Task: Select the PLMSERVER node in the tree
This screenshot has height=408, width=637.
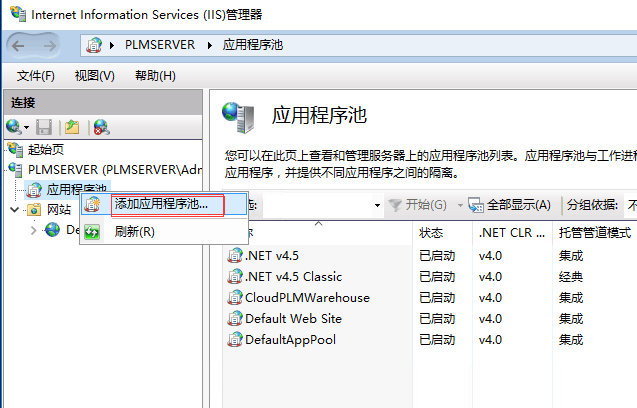Action: pyautogui.click(x=115, y=169)
